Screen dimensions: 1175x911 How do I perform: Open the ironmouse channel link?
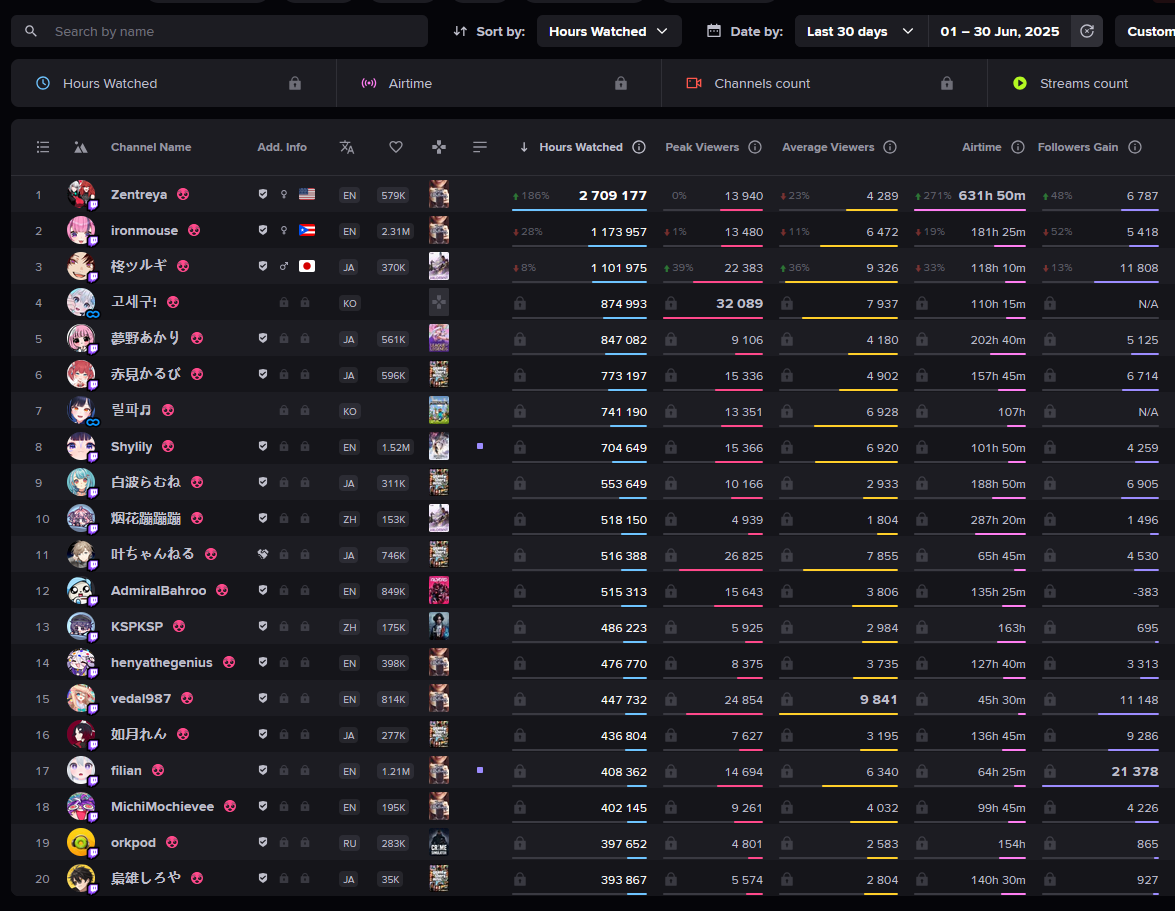(x=144, y=231)
